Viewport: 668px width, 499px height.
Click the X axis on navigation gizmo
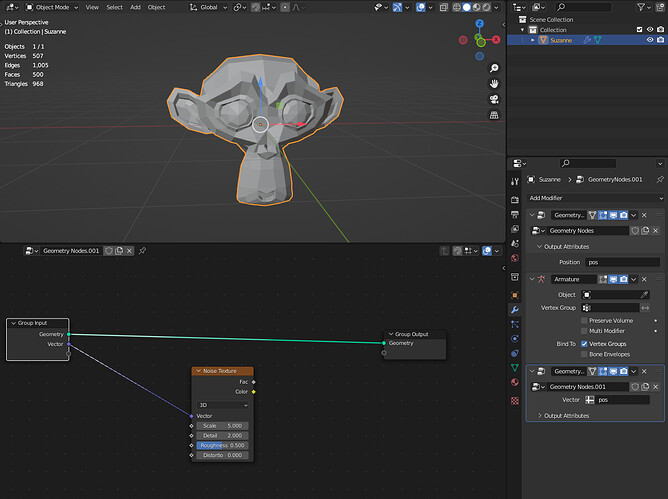[496, 40]
